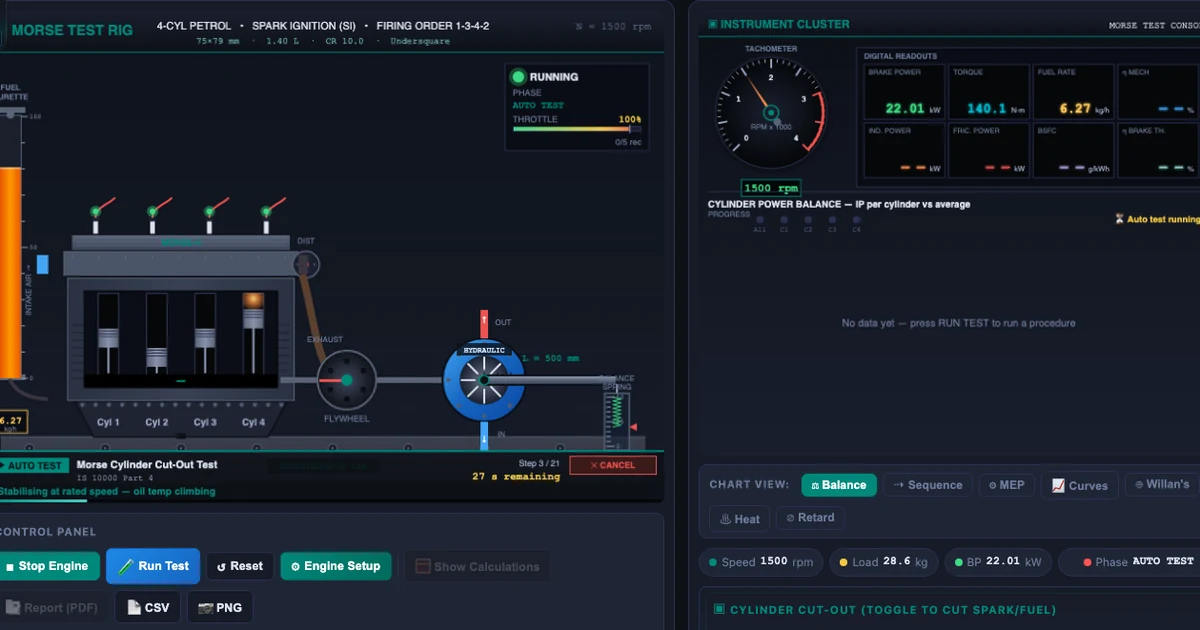Click the AUTO TEST badge label
The height and width of the screenshot is (630, 1200).
[x=34, y=465]
